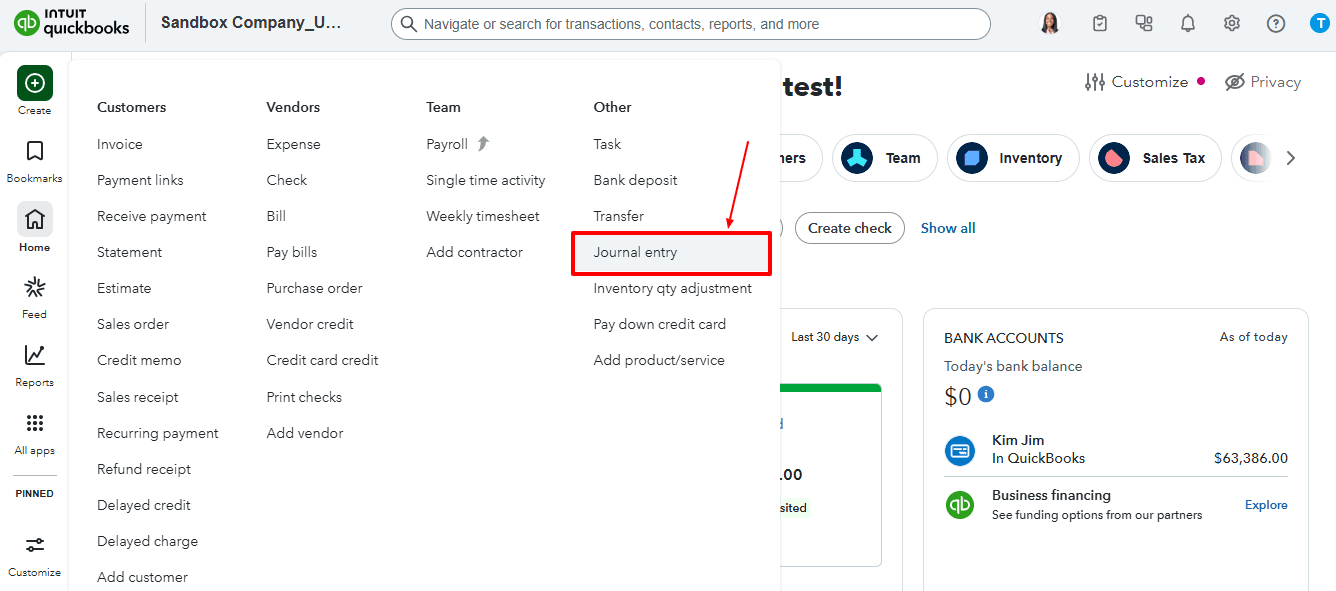Open the All apps grid icon
This screenshot has width=1336, height=591.
[x=35, y=424]
